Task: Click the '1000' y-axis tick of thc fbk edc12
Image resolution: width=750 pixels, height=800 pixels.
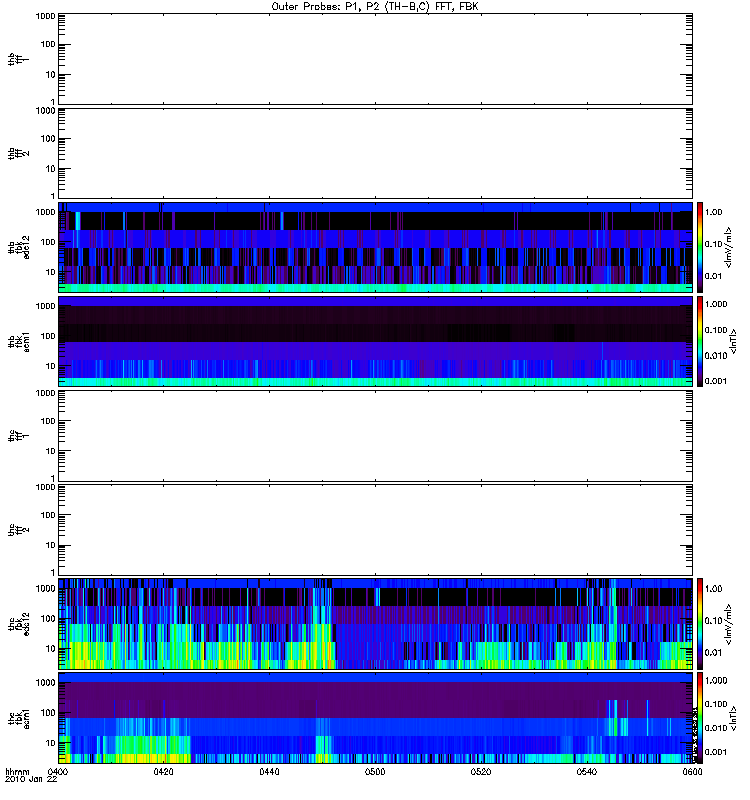Action: 45,588
